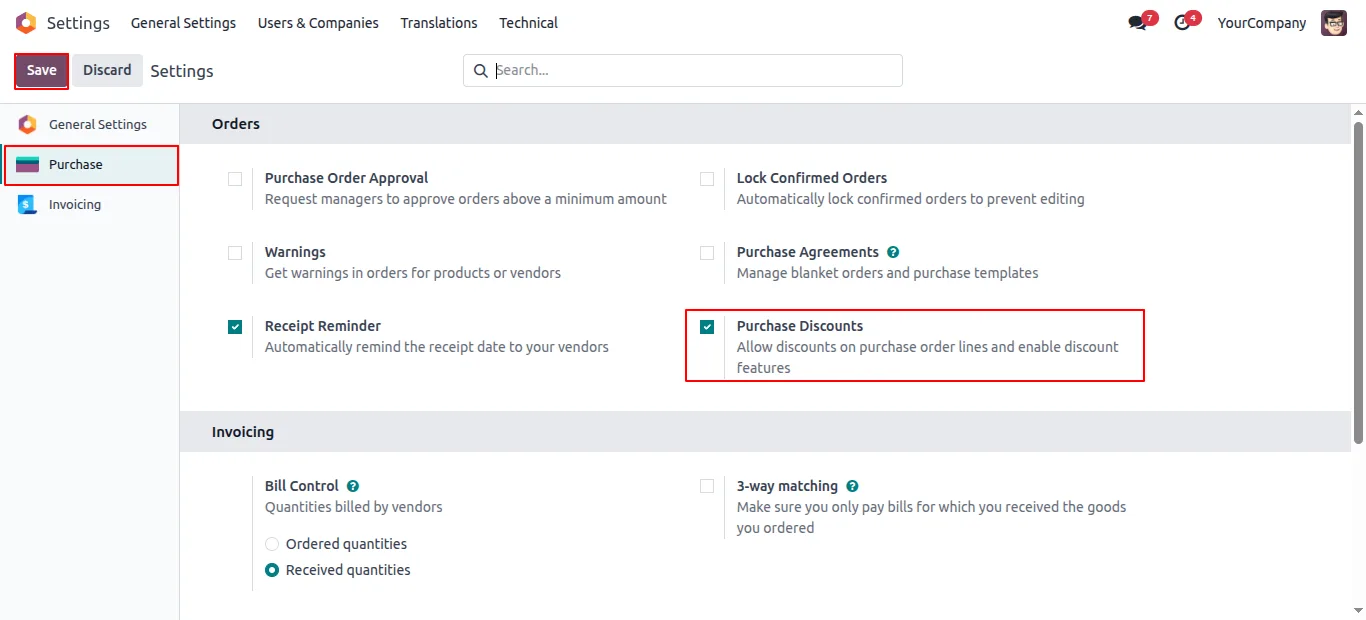Click the Purchase Order Approval label

pos(346,178)
